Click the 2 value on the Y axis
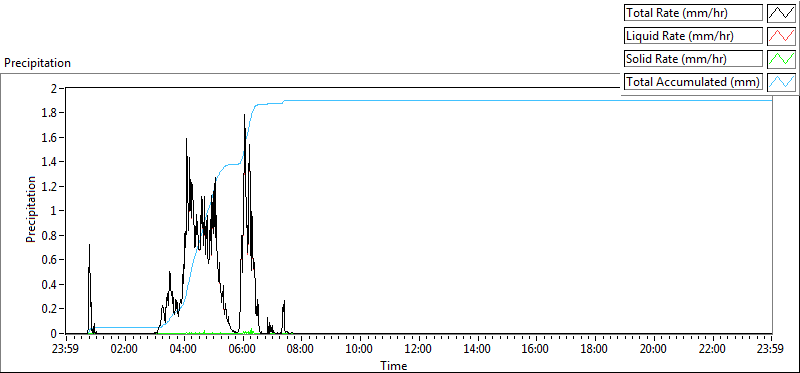The height and width of the screenshot is (373, 800). tap(54, 88)
